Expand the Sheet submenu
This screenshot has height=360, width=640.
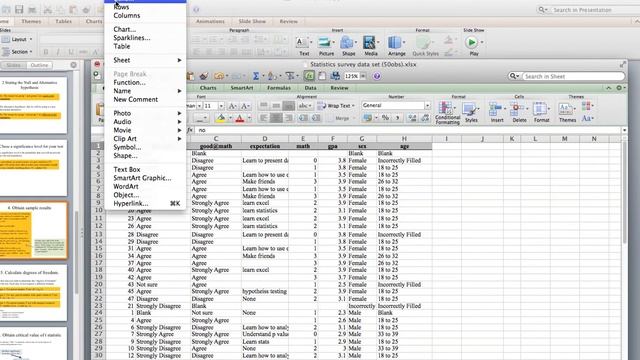[x=146, y=60]
